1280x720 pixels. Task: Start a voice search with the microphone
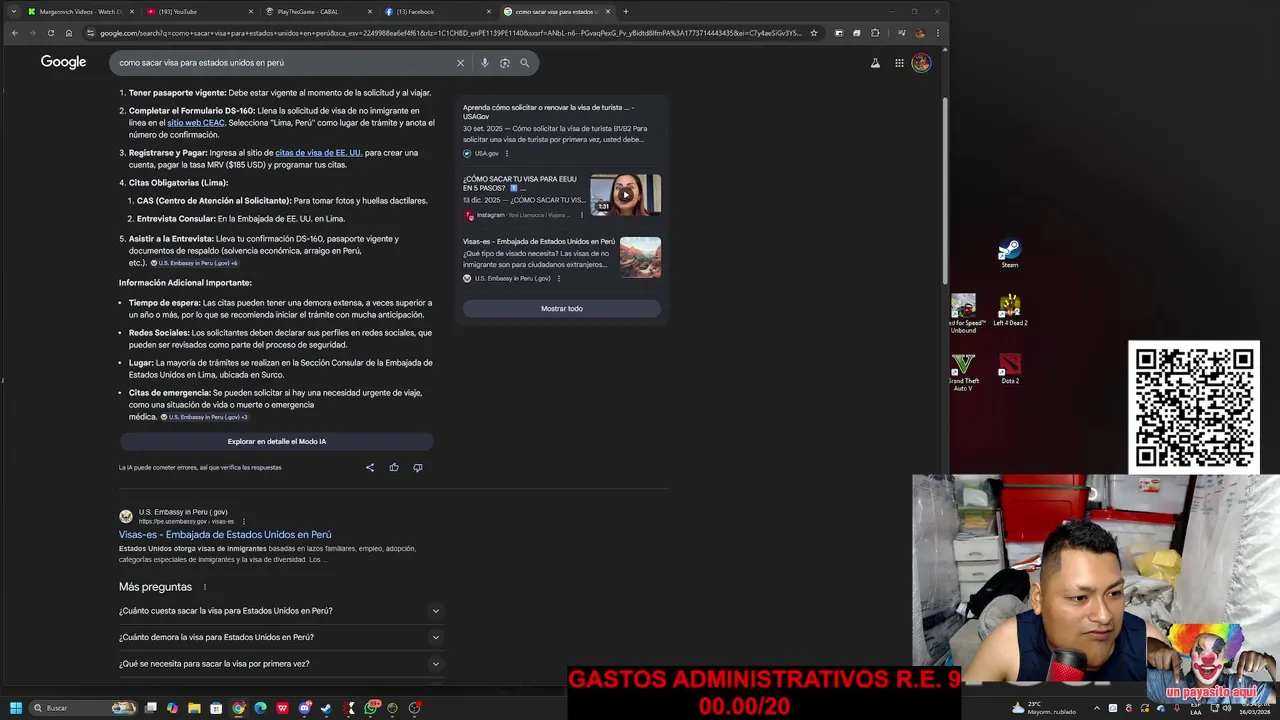[x=485, y=63]
